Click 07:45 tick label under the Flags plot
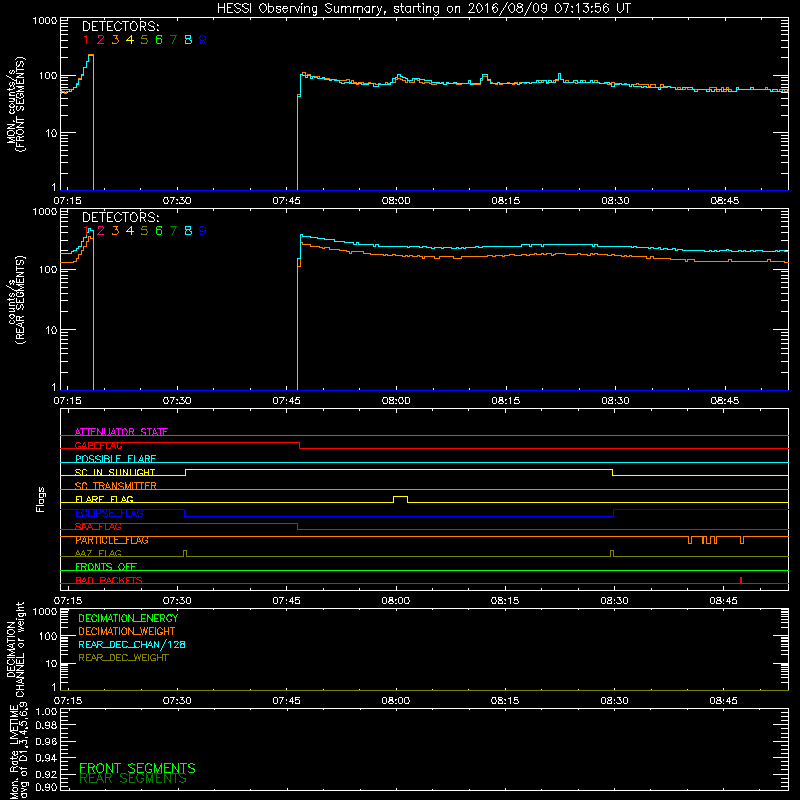Image resolution: width=800 pixels, height=800 pixels. pyautogui.click(x=286, y=601)
